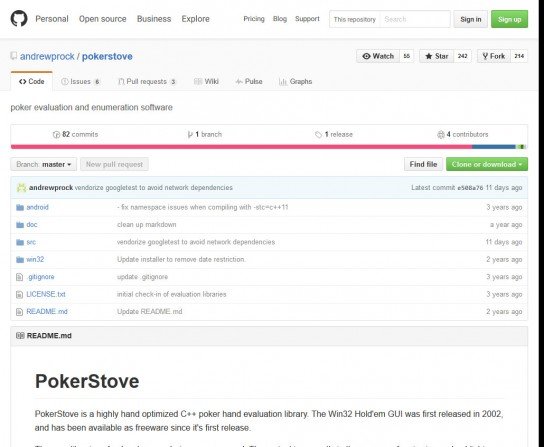Image resolution: width=544 pixels, height=447 pixels.
Task: Click the Pulse tab waveform icon
Action: (x=239, y=82)
